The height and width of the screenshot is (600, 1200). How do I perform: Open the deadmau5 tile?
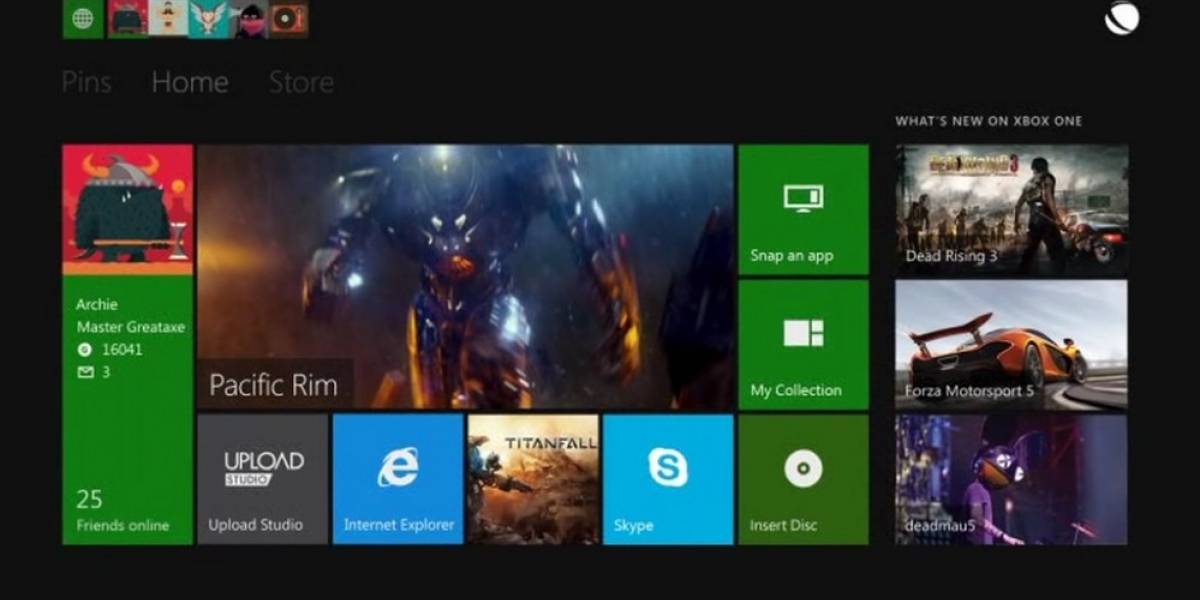point(1012,480)
